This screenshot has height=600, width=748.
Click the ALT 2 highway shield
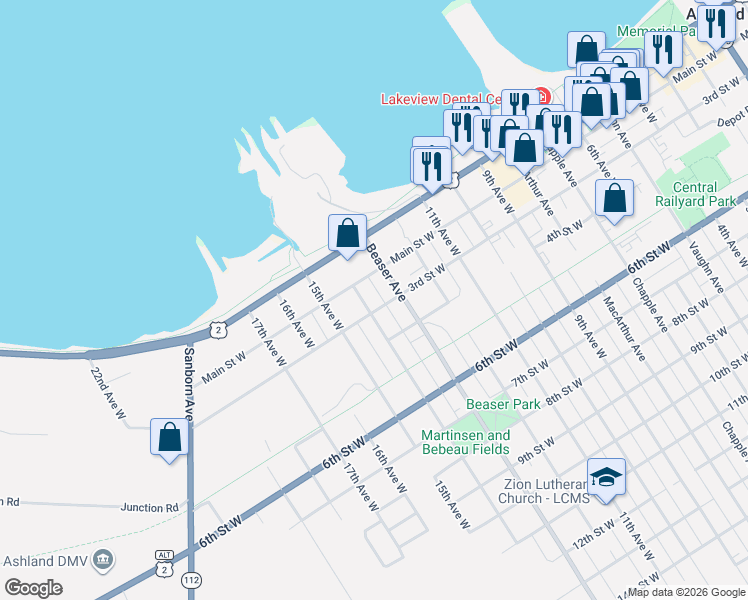click(x=164, y=564)
